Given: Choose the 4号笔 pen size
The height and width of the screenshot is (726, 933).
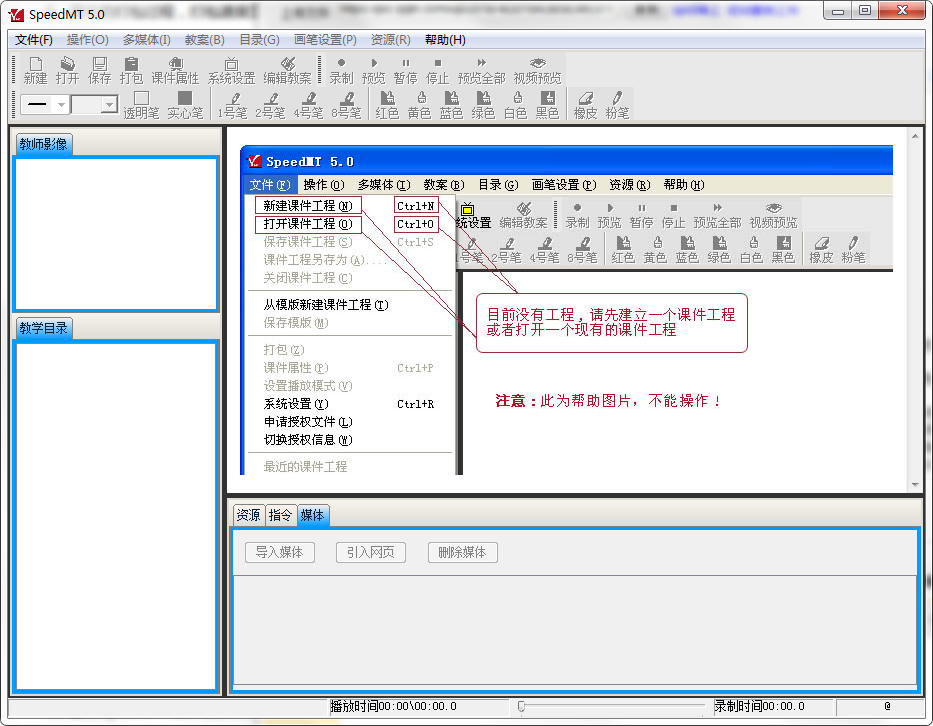Looking at the screenshot, I should [x=308, y=105].
